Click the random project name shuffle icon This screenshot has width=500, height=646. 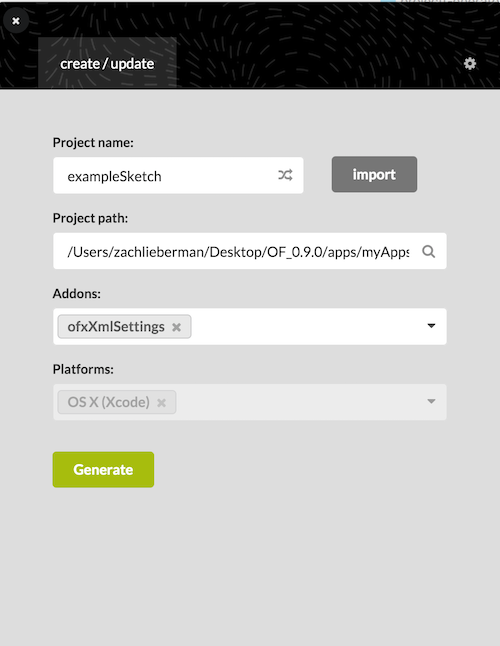click(x=285, y=175)
